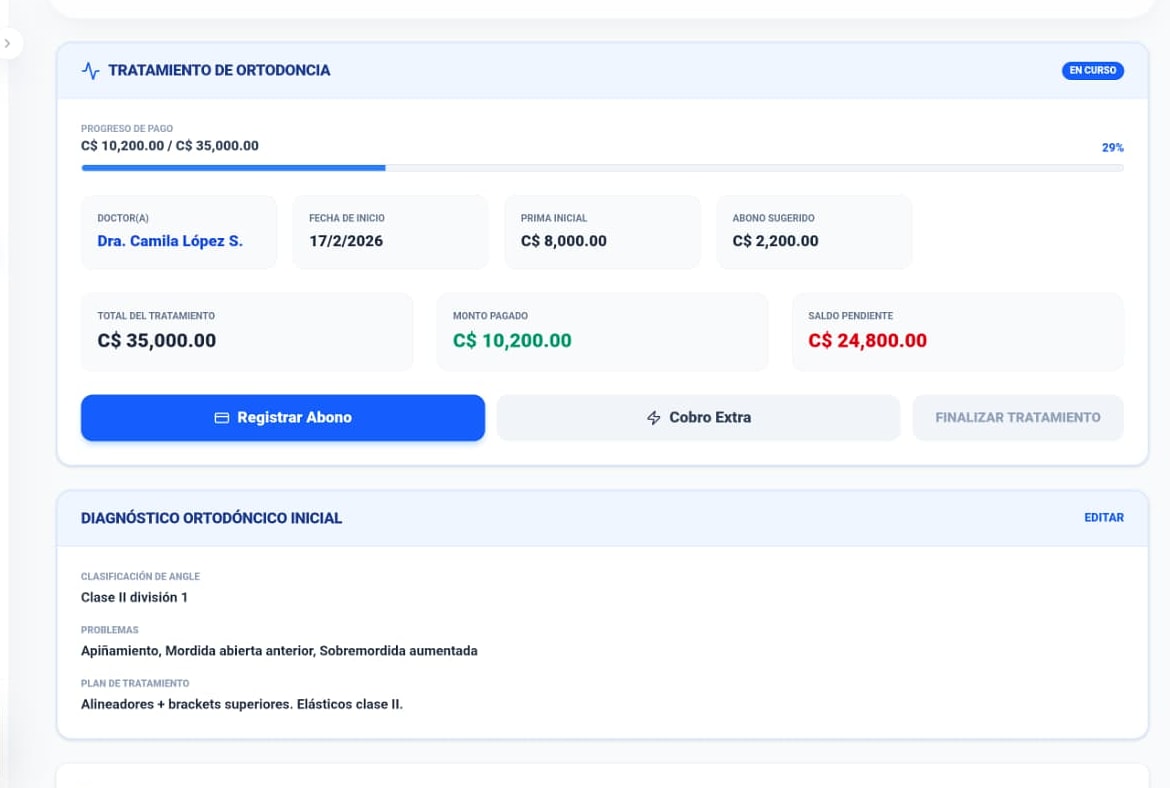Click the start date 17/2/2026
Screen dimensions: 1170x788
click(x=346, y=241)
